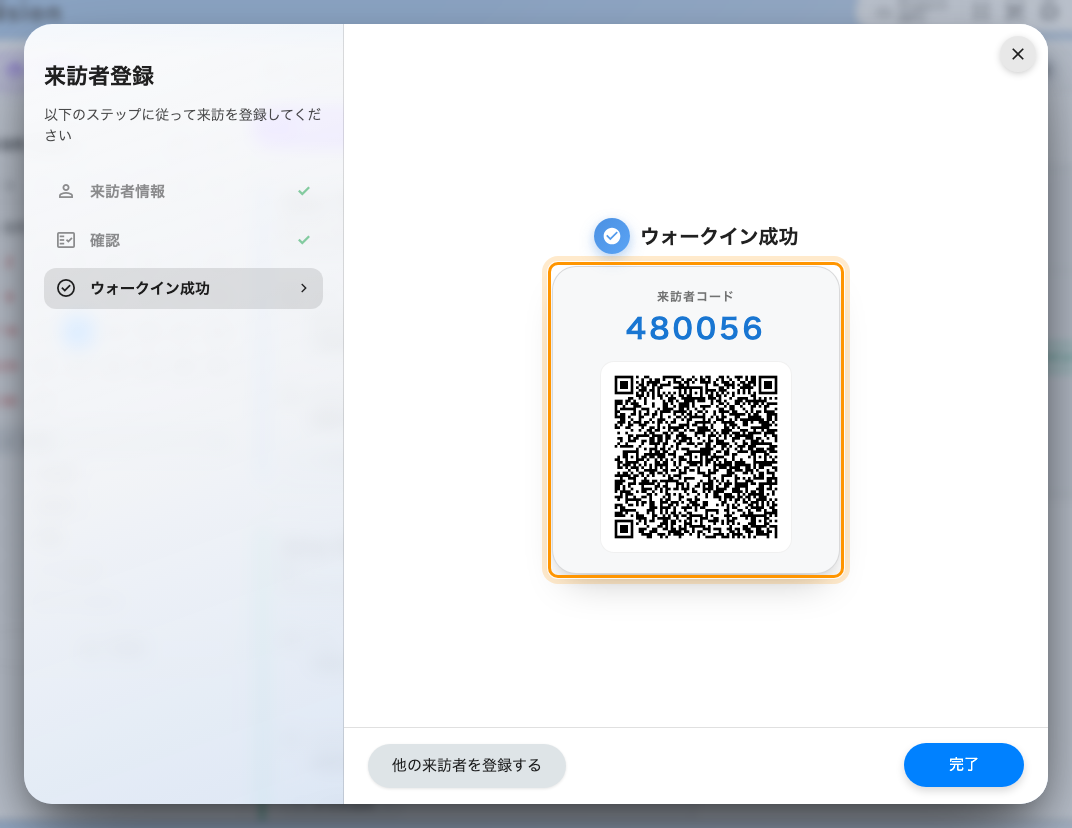Click the circled check icon in sidebar step
1072x828 pixels.
[66, 289]
